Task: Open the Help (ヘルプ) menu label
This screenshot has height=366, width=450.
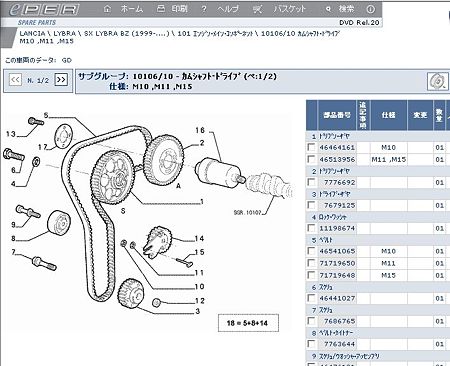Action: [x=228, y=9]
